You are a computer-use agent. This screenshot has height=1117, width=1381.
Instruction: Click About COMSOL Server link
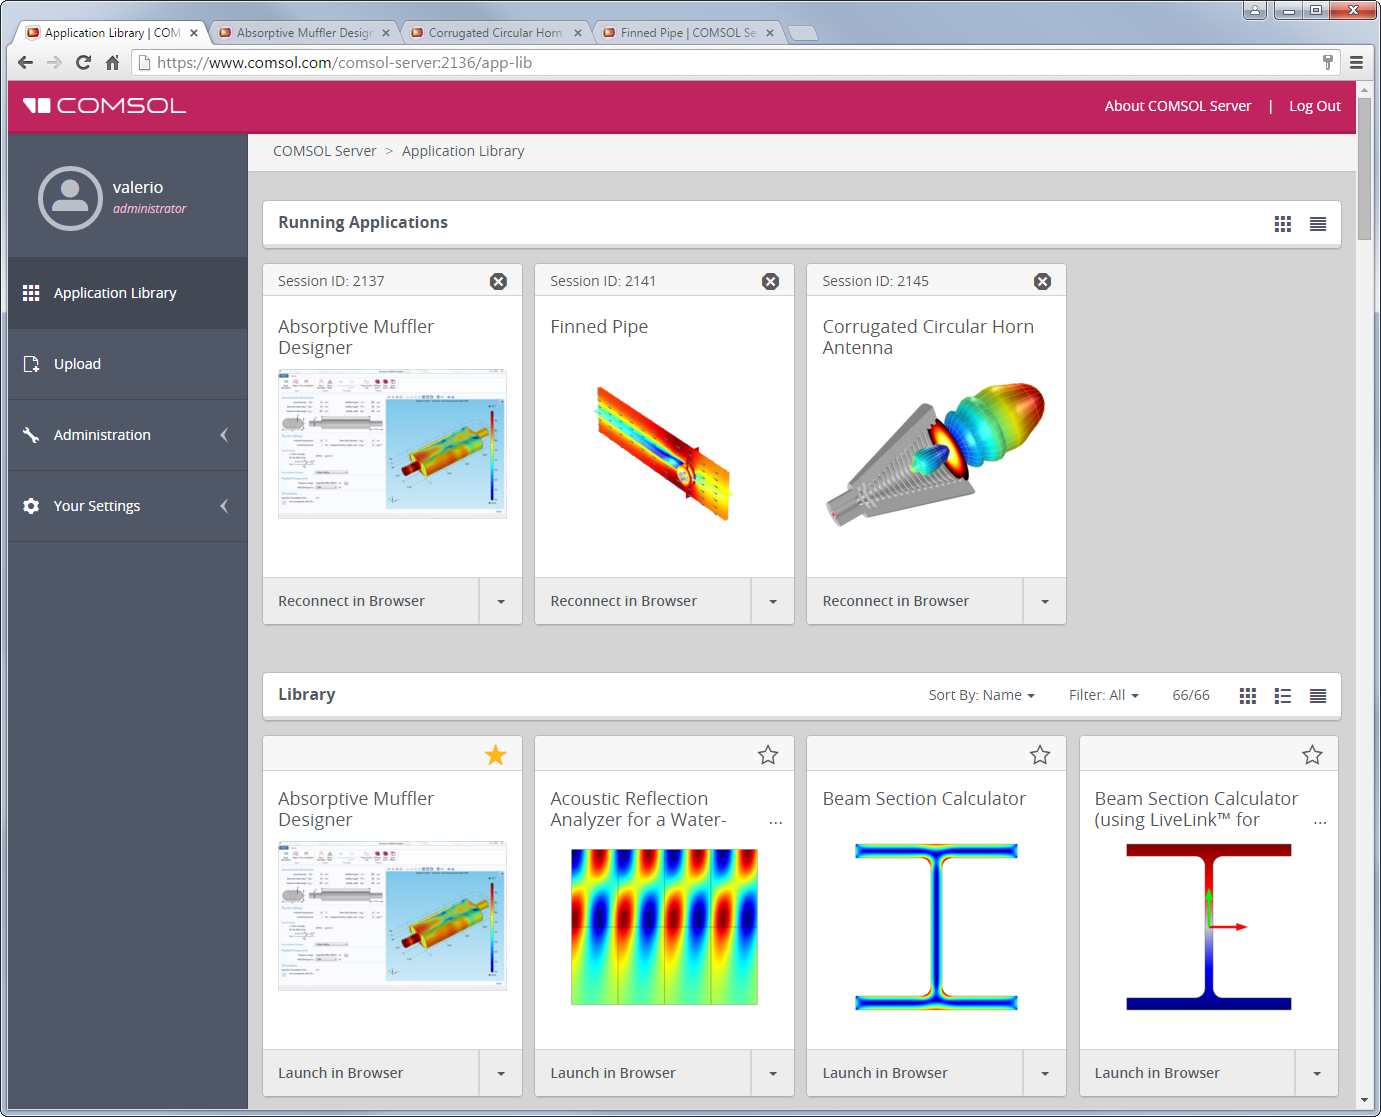(x=1178, y=106)
